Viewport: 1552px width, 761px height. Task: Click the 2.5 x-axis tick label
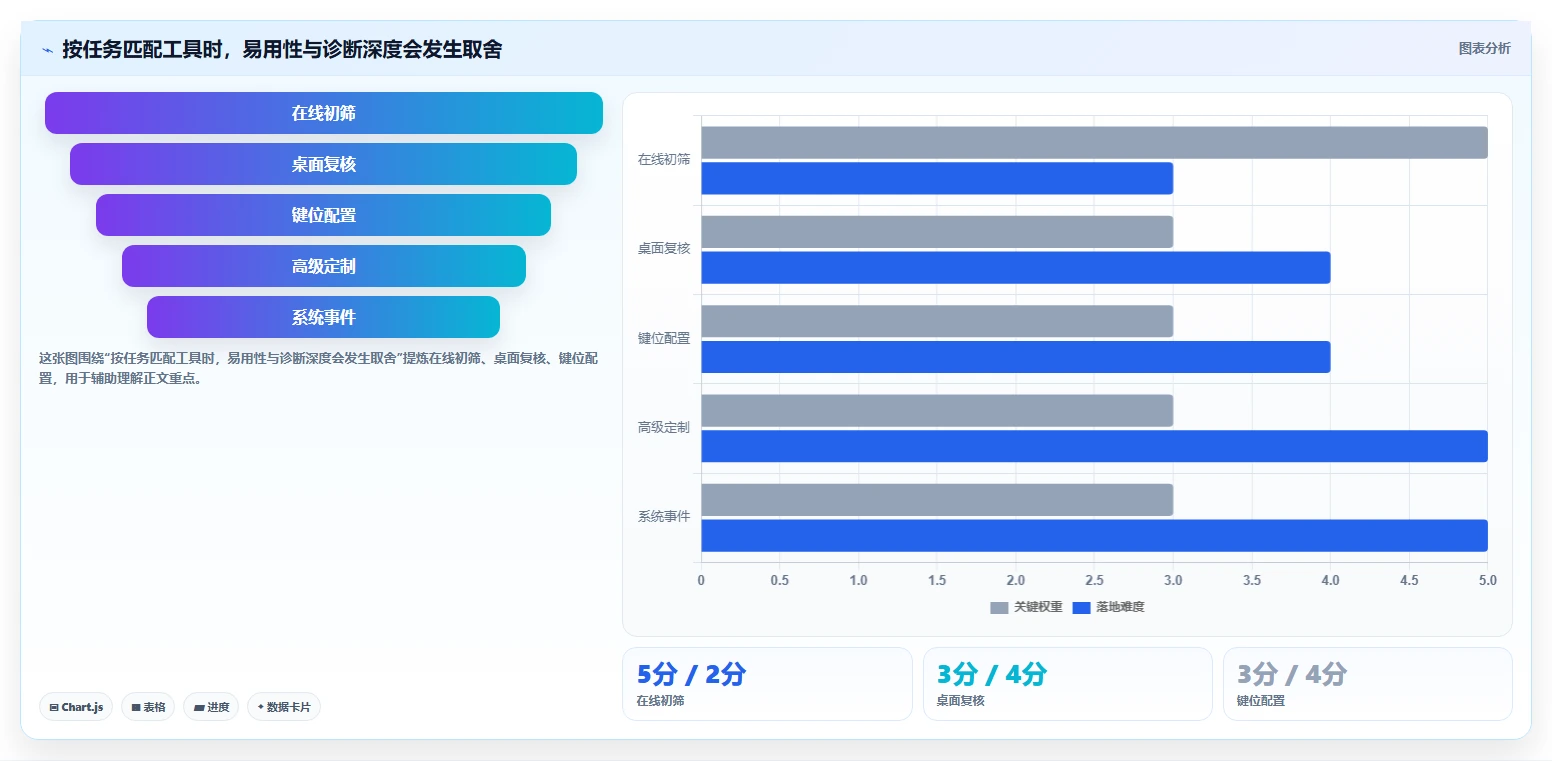(x=1094, y=580)
